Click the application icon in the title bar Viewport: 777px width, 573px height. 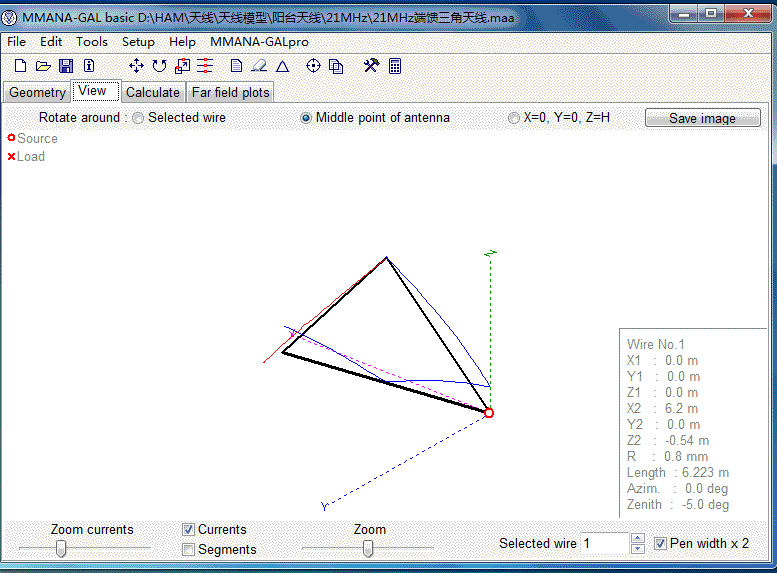click(9, 18)
